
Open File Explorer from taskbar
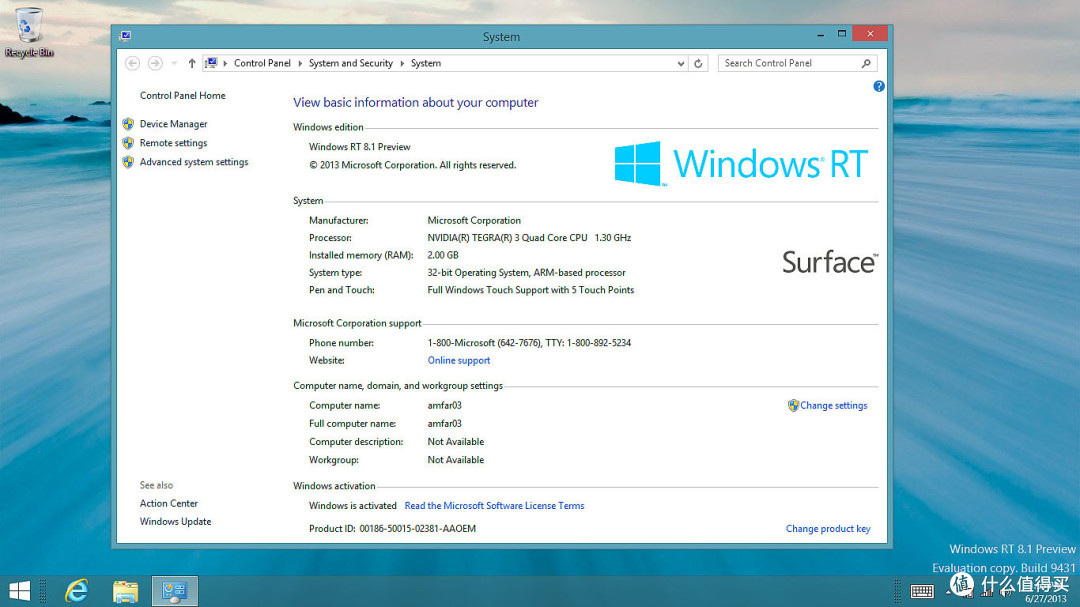(125, 591)
